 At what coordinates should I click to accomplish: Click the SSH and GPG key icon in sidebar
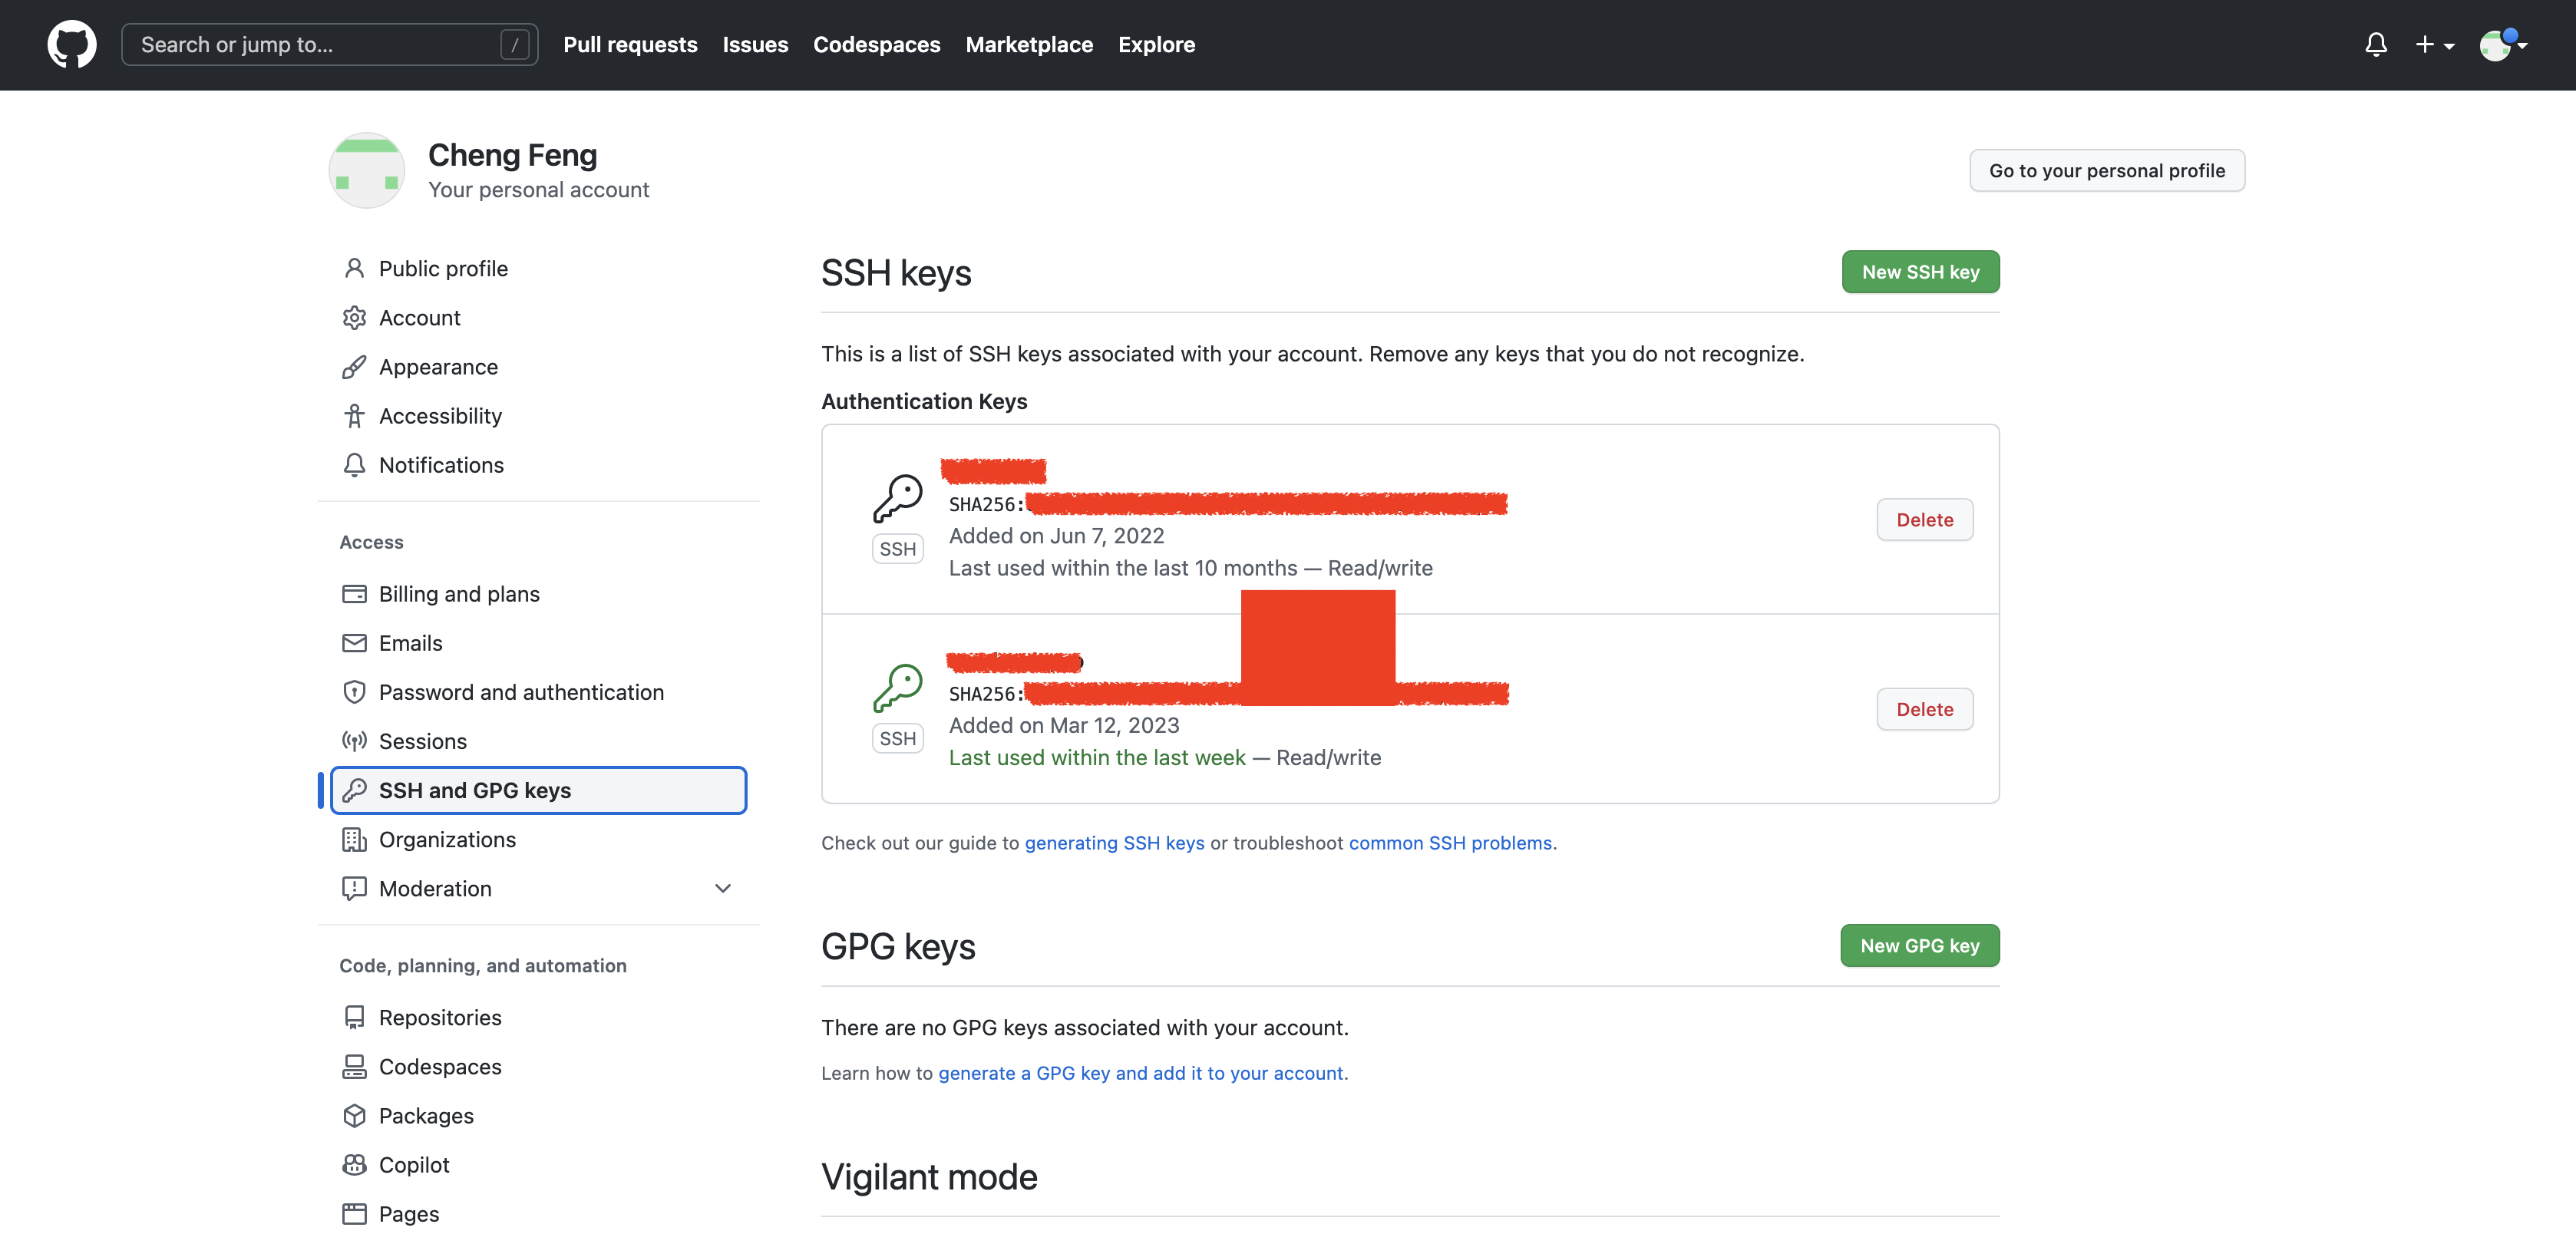tap(354, 790)
